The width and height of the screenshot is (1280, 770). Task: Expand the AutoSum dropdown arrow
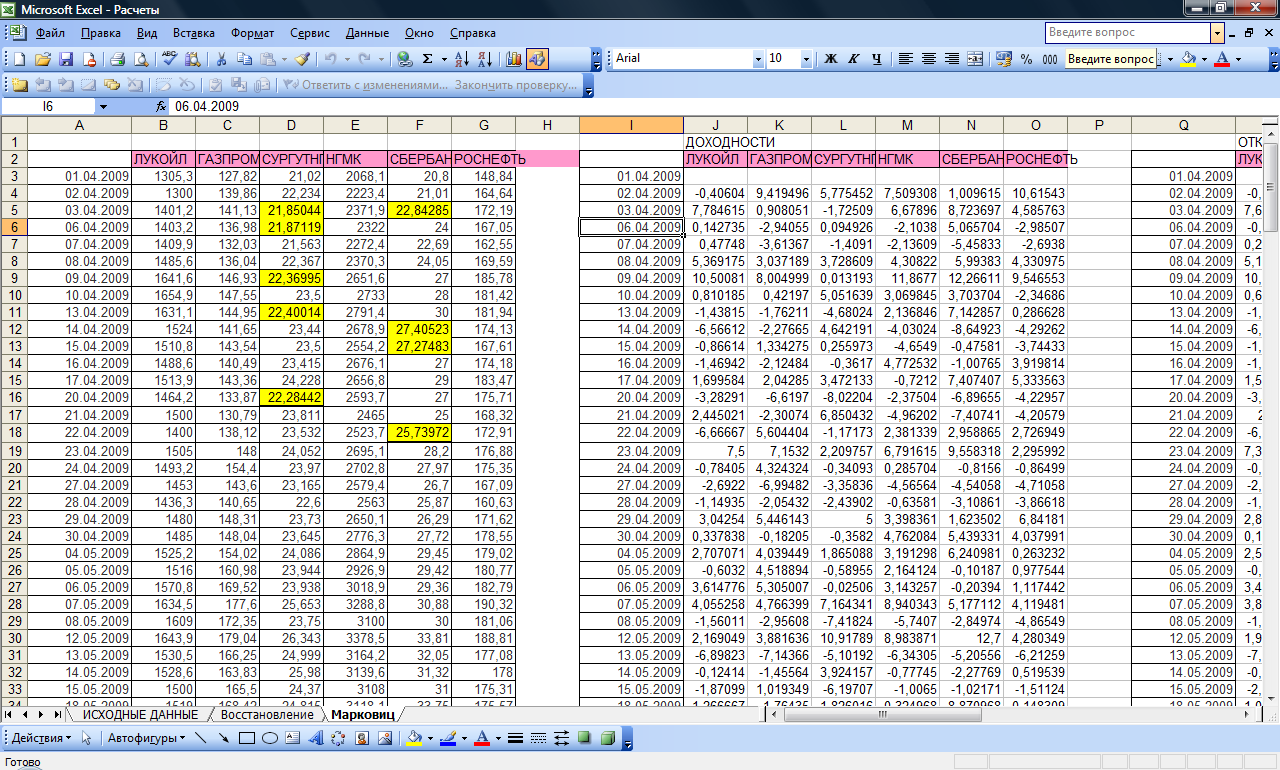[x=444, y=59]
